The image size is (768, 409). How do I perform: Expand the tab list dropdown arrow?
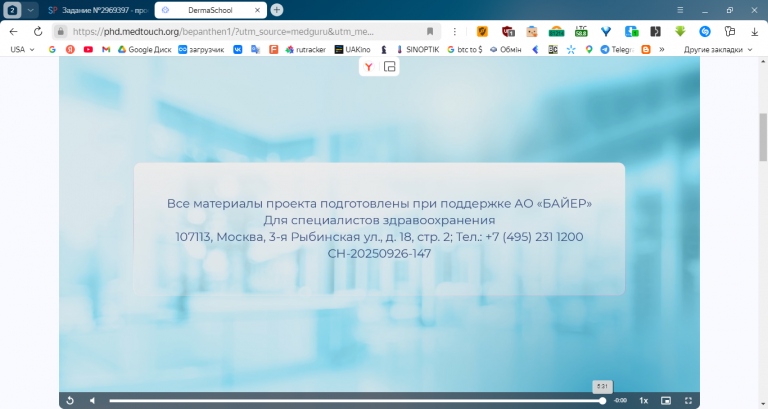click(30, 10)
